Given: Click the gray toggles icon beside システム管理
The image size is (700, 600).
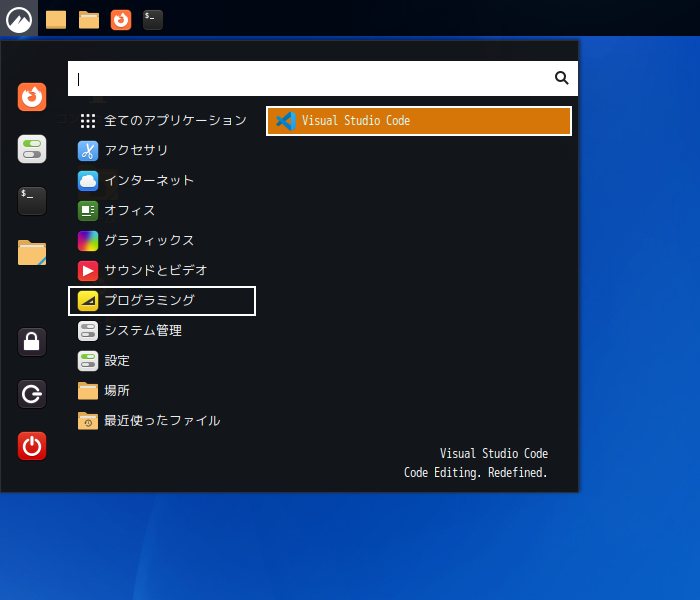Looking at the screenshot, I should point(88,331).
